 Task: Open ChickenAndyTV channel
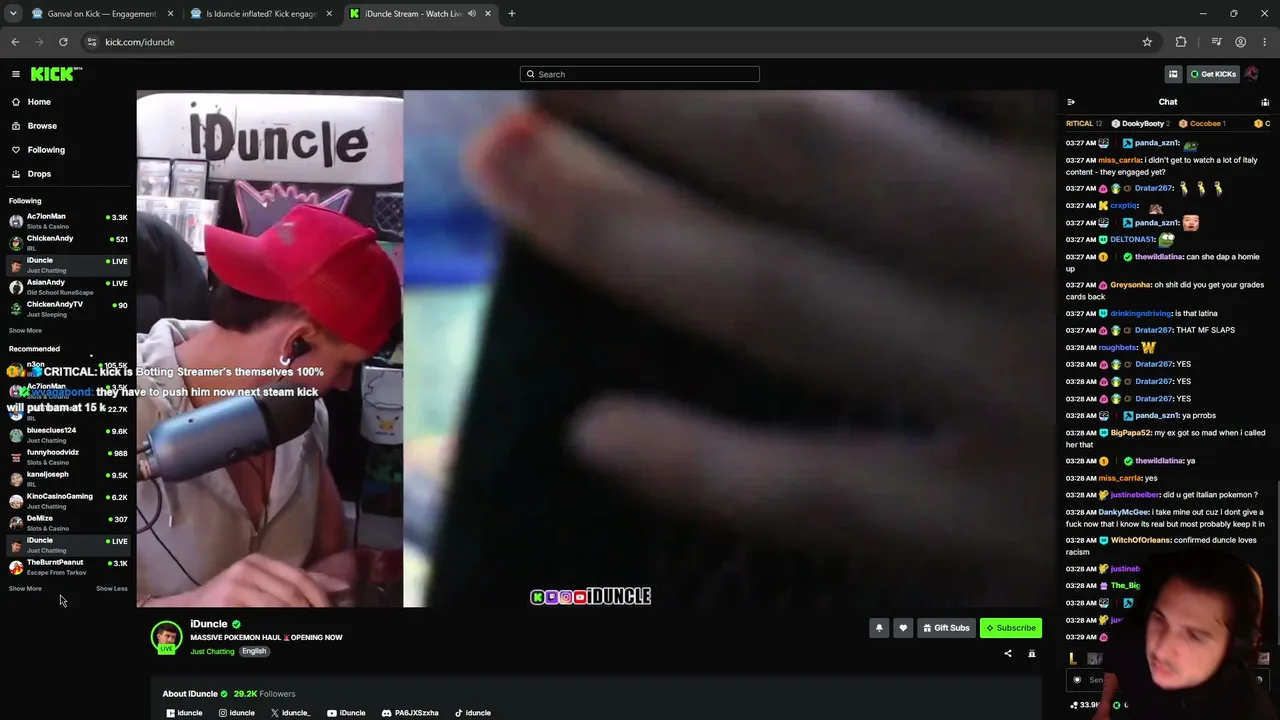[x=68, y=309]
